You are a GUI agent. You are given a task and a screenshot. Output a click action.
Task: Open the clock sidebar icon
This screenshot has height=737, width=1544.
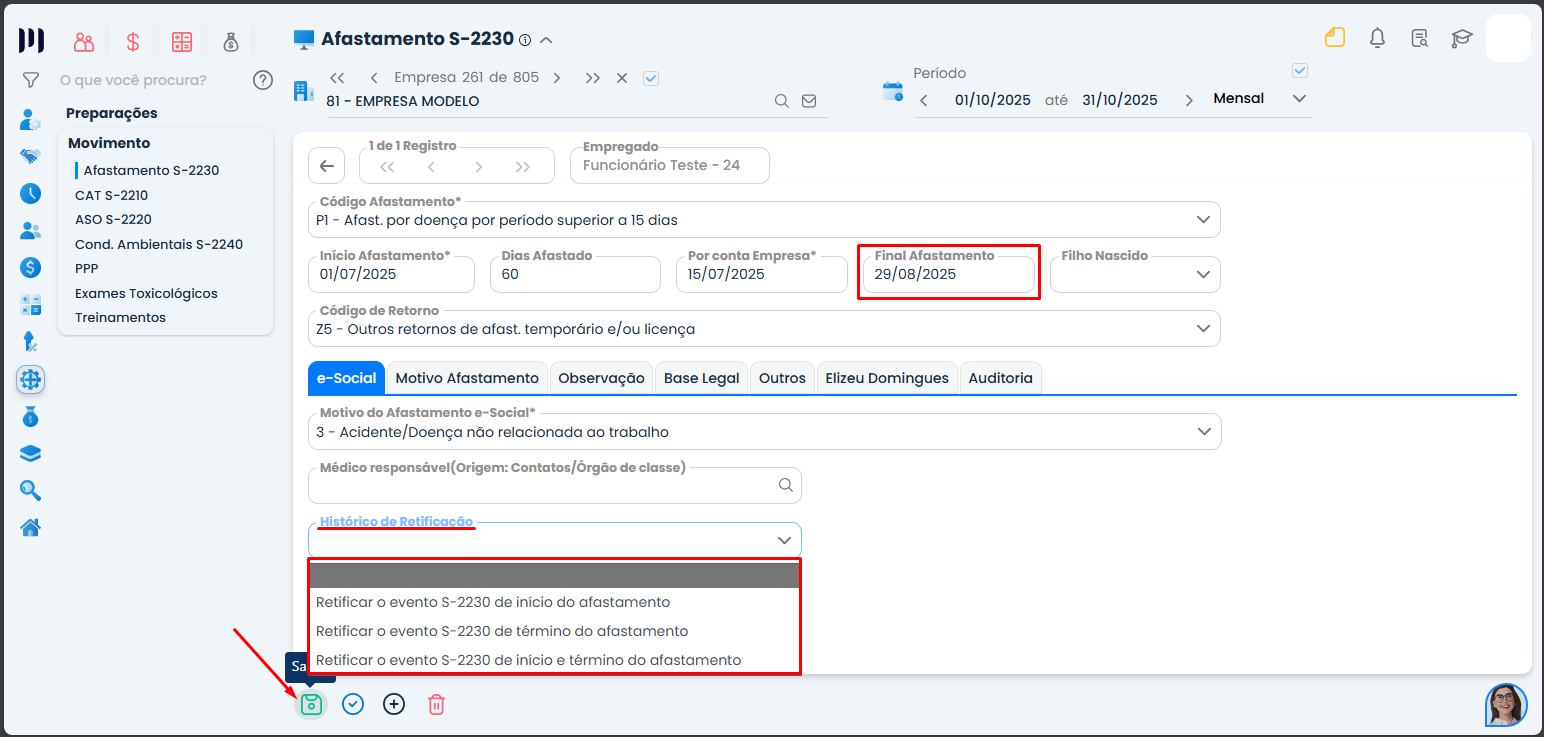(31, 194)
